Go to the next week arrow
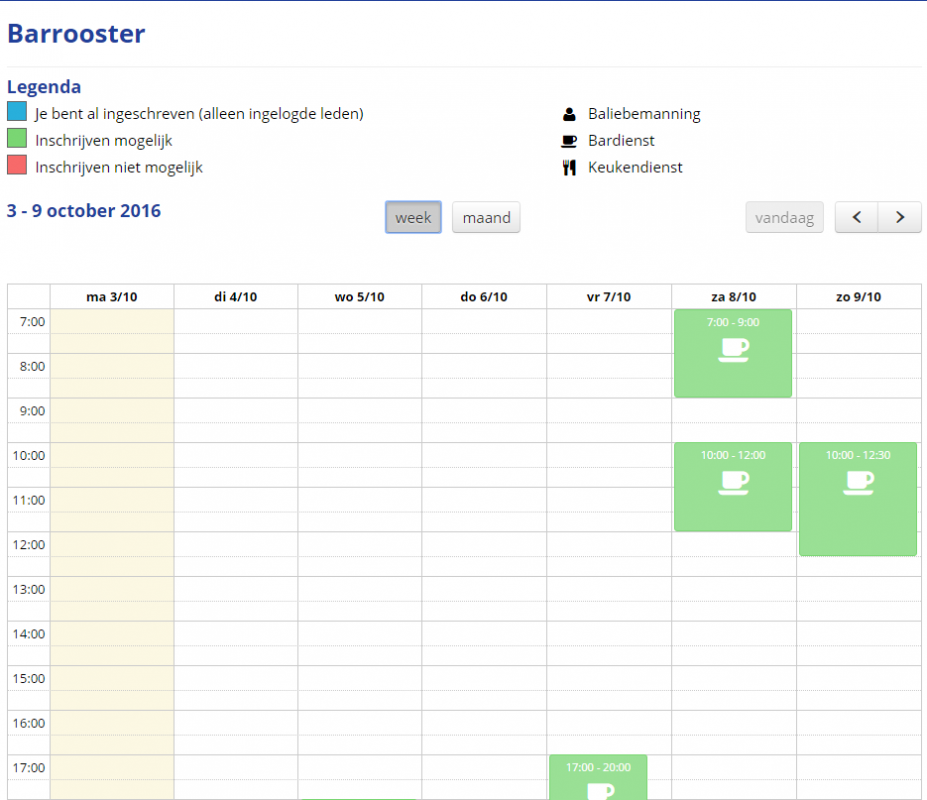This screenshot has height=800, width=927. coord(900,217)
